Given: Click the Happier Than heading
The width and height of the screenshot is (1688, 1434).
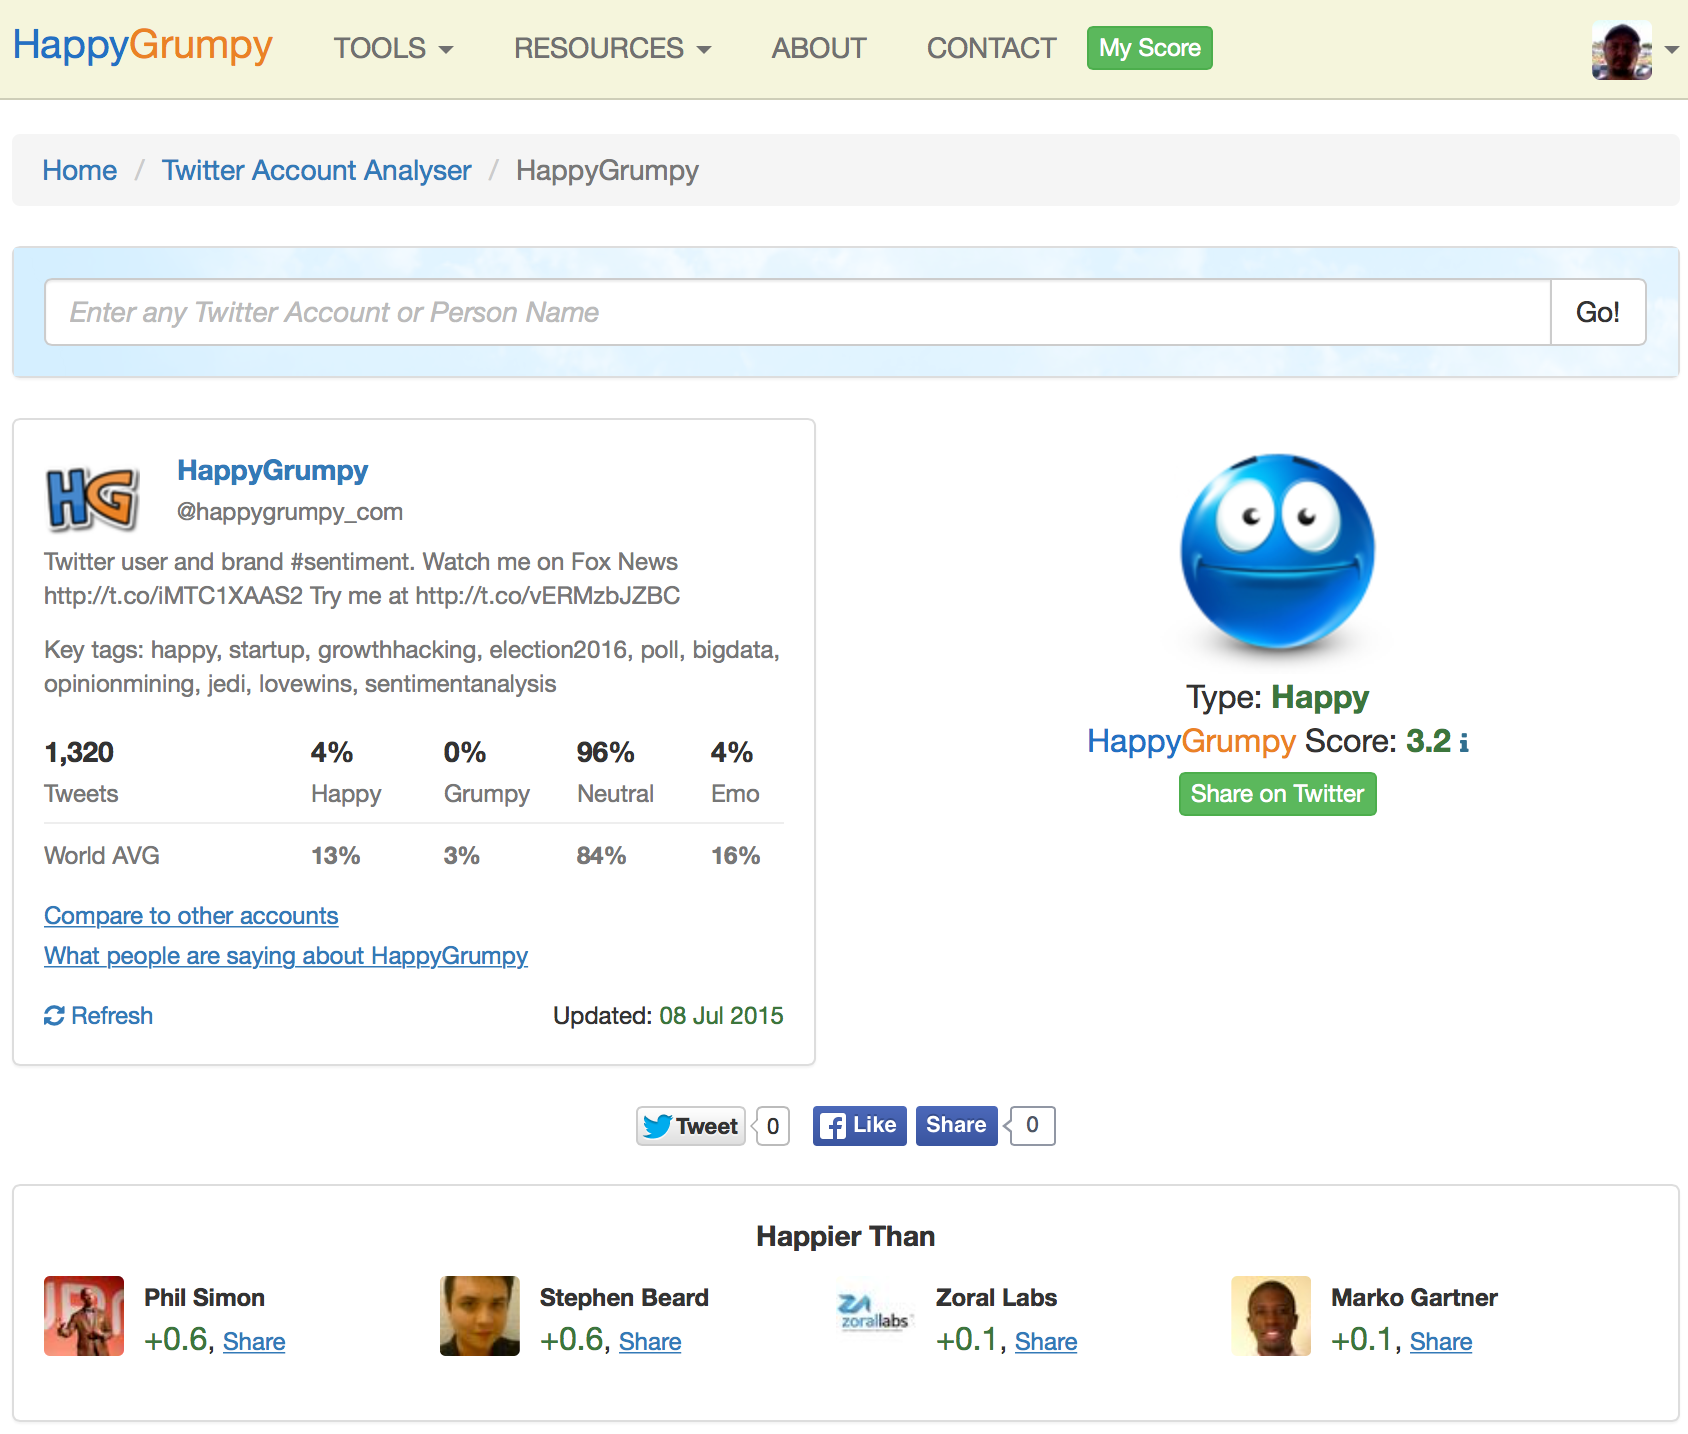Looking at the screenshot, I should [845, 1237].
